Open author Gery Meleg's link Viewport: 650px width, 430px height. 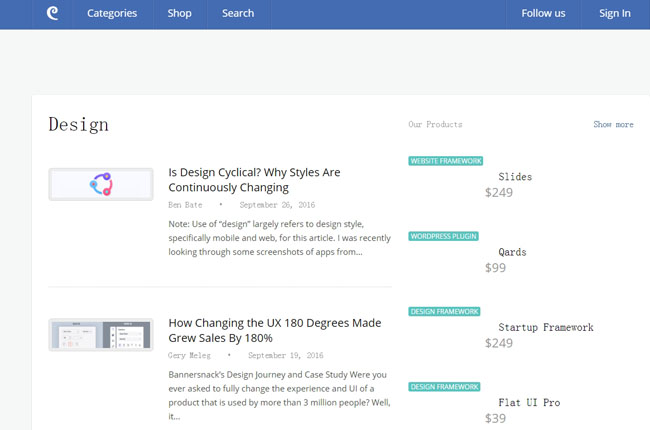[x=189, y=355]
